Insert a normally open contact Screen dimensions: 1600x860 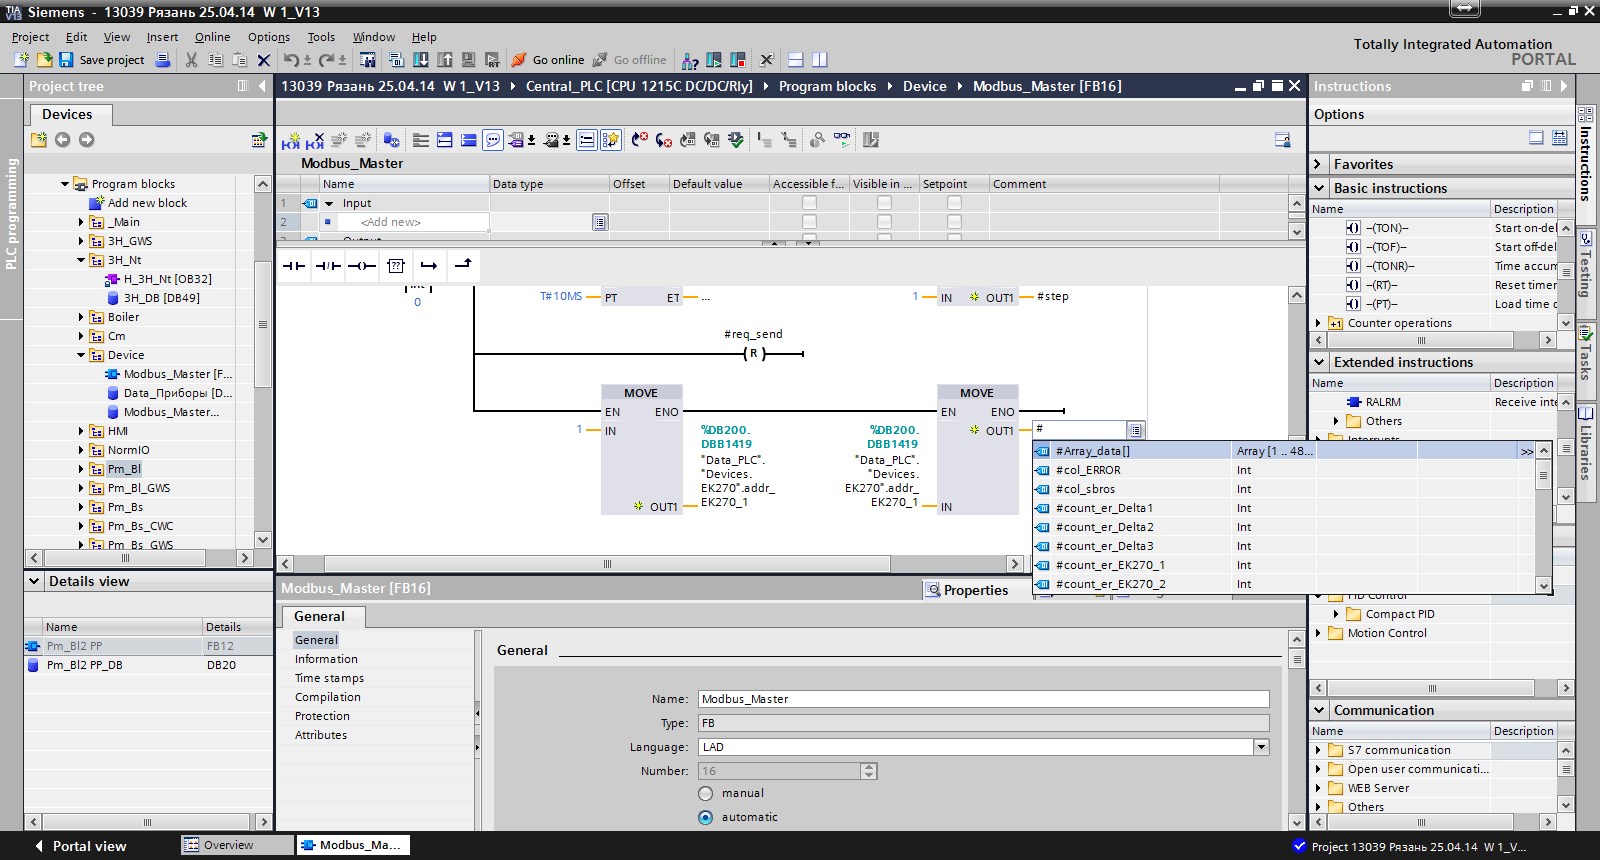293,266
